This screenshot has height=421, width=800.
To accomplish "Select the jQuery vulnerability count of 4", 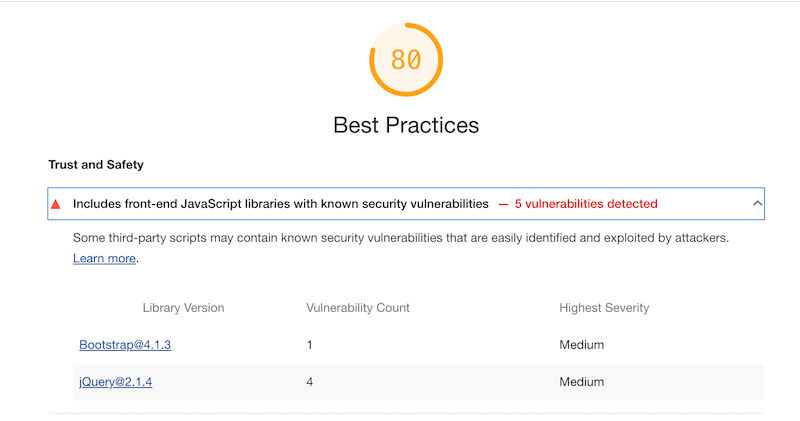I will point(309,382).
